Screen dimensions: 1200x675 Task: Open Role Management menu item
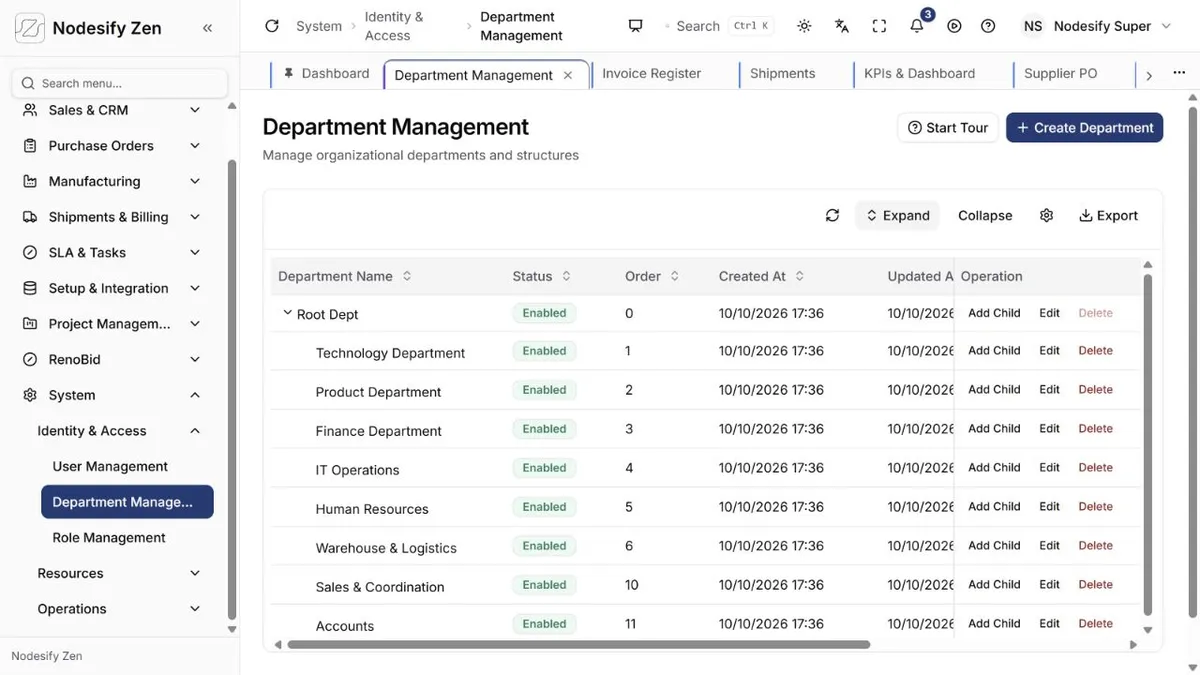coord(109,538)
